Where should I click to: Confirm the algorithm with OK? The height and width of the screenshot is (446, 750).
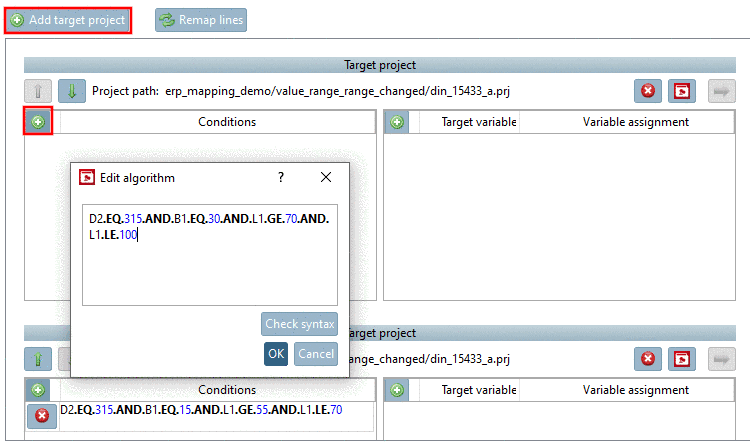tap(276, 354)
